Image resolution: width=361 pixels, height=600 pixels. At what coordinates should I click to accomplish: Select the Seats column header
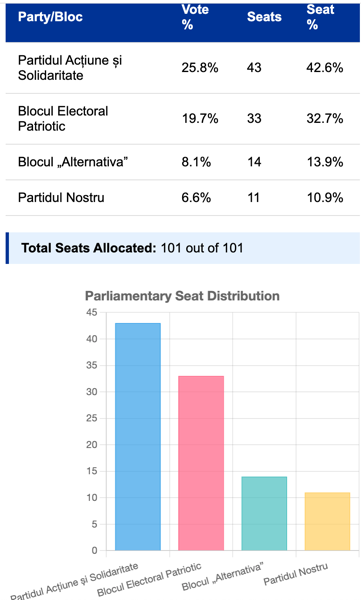coord(264,17)
